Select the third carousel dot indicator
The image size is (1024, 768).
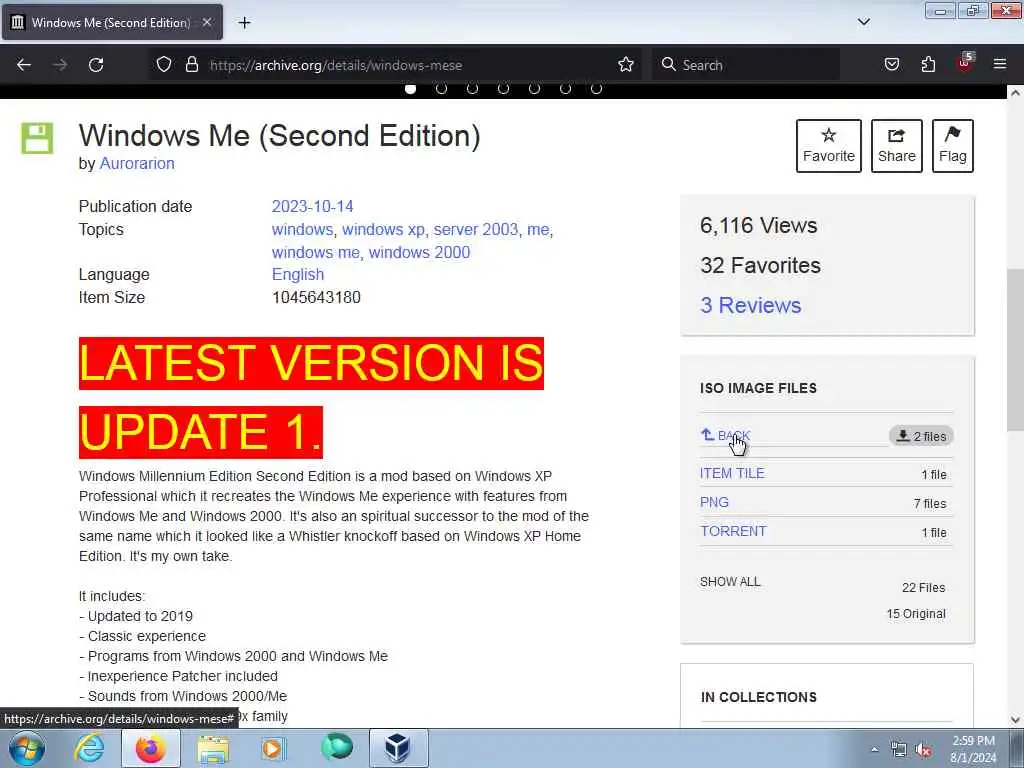[472, 88]
